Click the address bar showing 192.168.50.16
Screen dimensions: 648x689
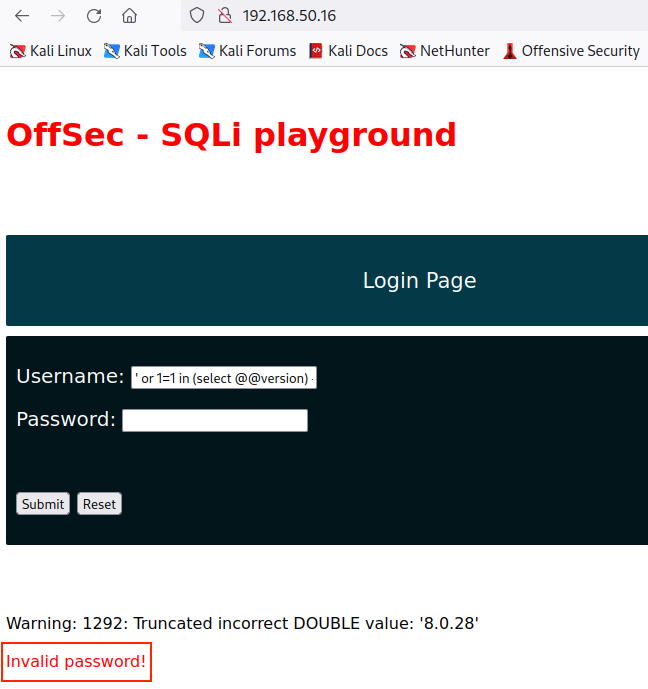pyautogui.click(x=400, y=16)
